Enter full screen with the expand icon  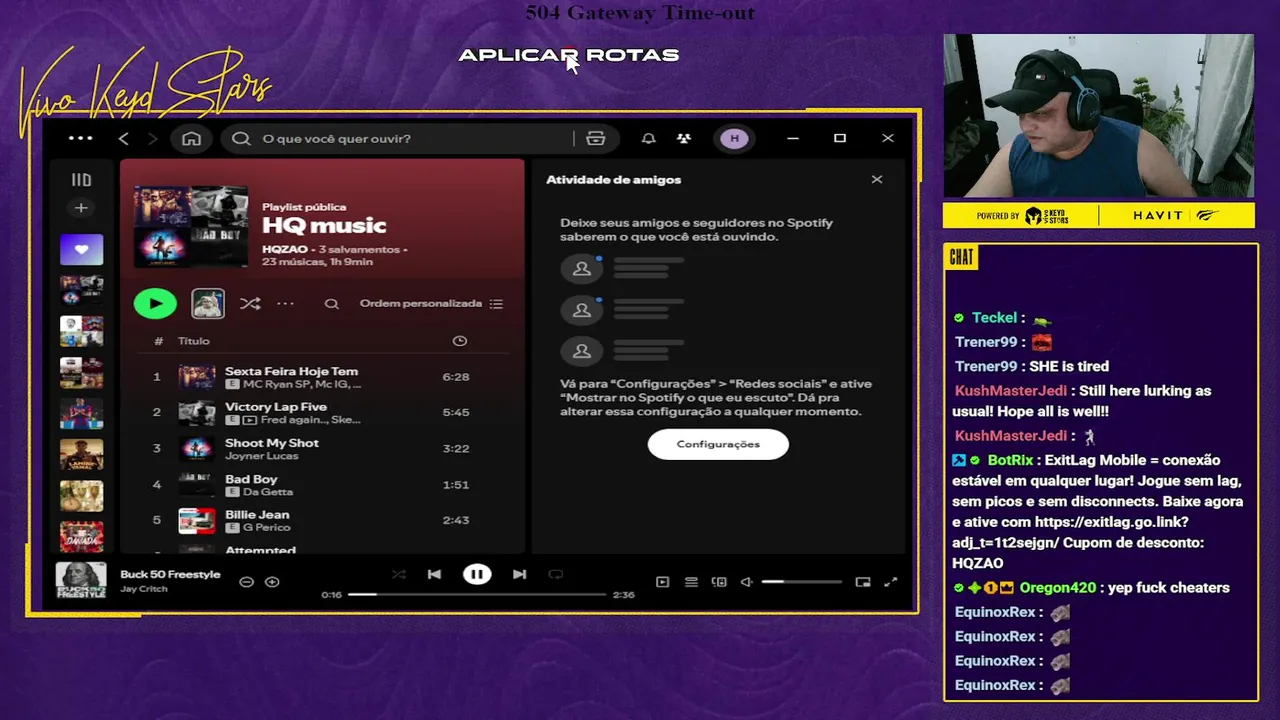(x=891, y=582)
